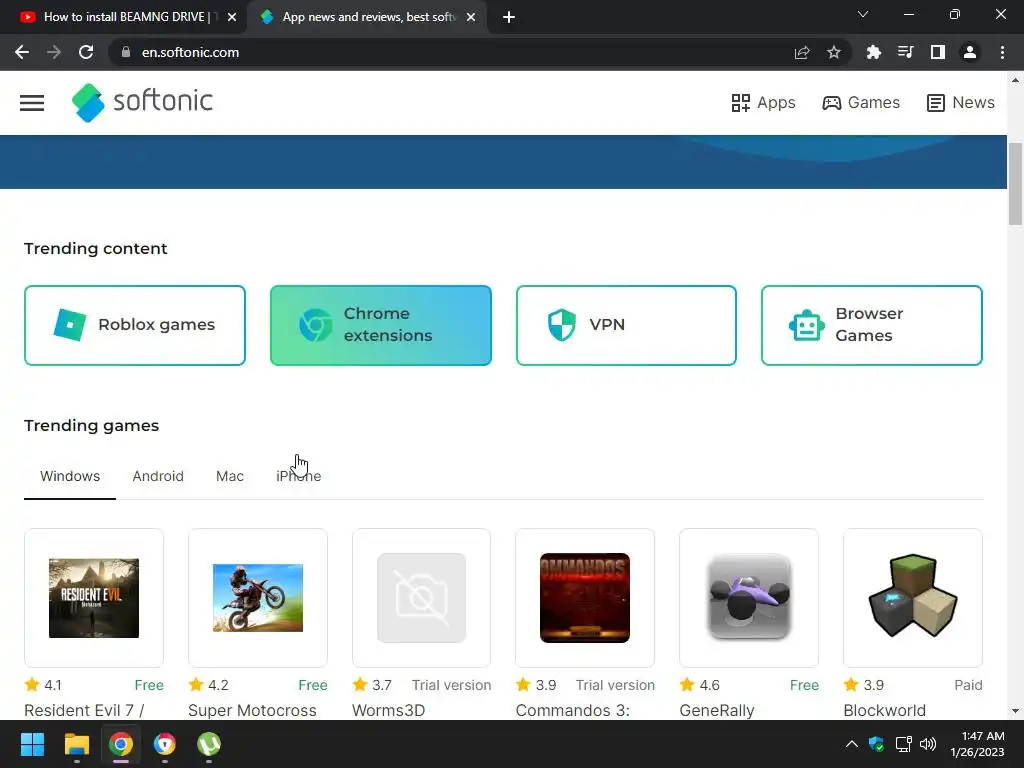Screen dimensions: 1024x768
Task: Open File Explorer from the taskbar
Action: tap(76, 744)
